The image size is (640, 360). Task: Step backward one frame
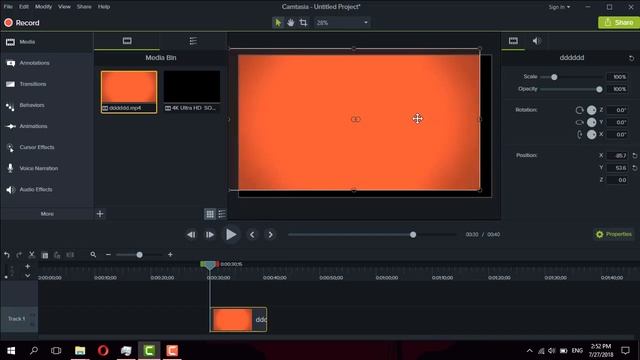191,235
